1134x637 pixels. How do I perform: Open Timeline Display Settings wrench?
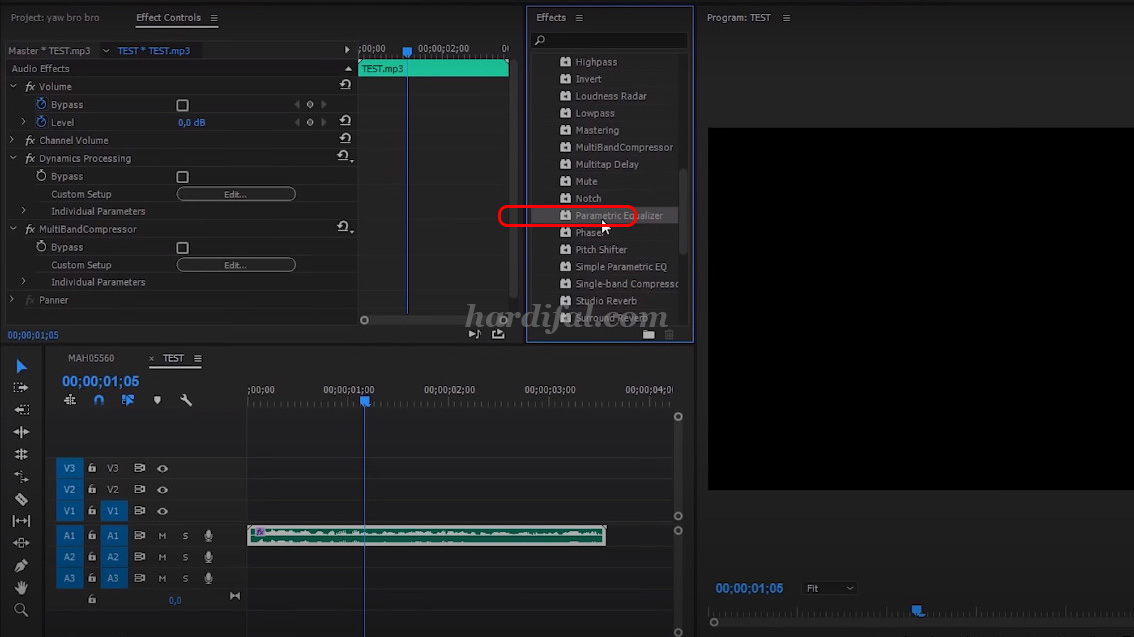click(186, 400)
